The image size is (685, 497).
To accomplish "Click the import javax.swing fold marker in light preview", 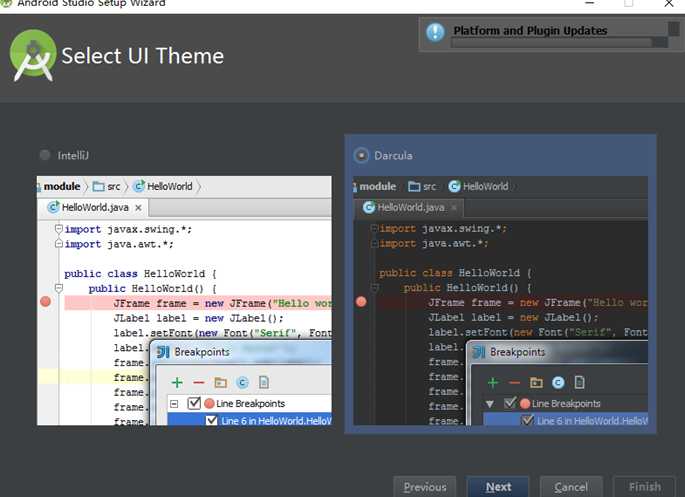I will pos(59,228).
